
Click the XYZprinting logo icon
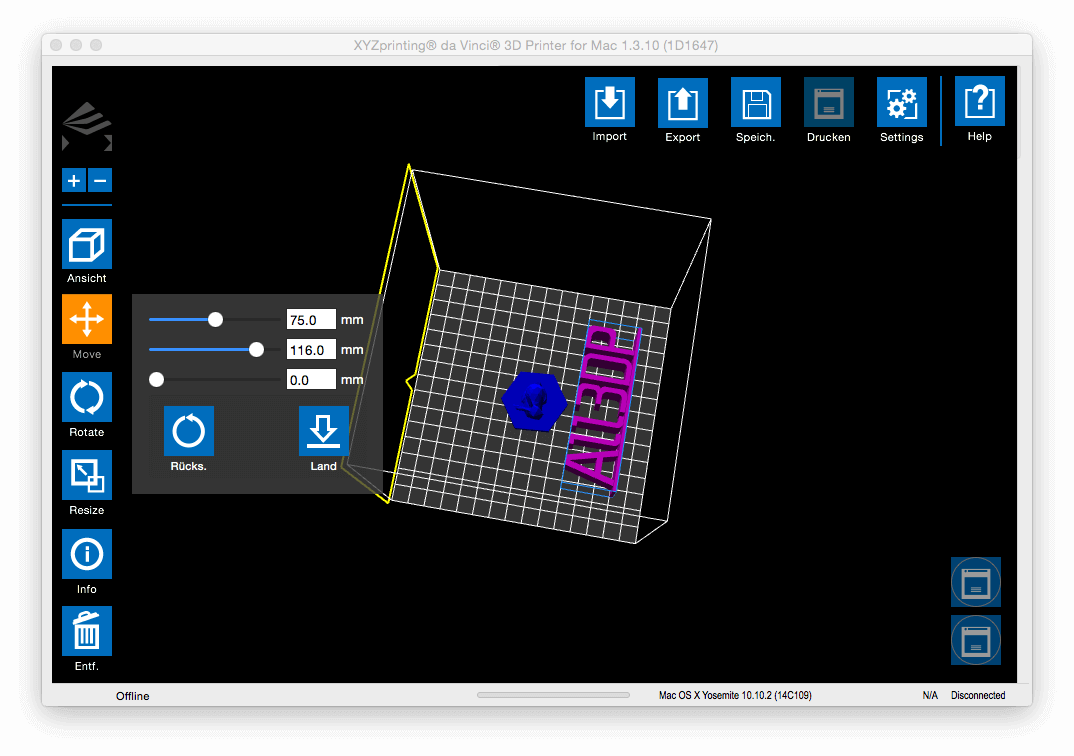87,127
